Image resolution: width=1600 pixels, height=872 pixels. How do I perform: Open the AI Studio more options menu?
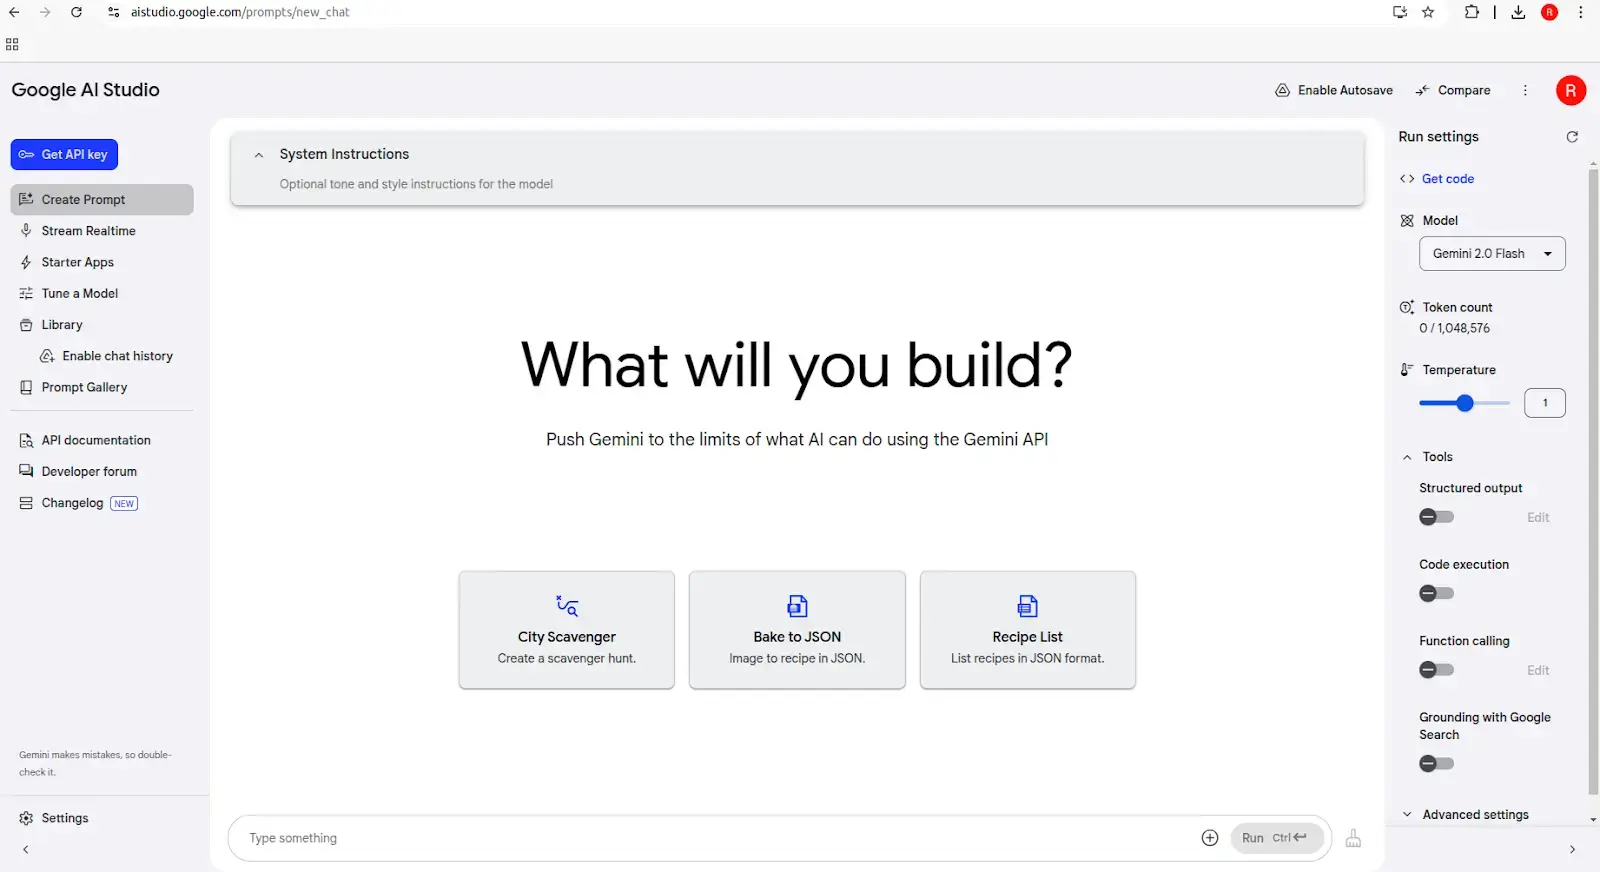(1525, 90)
